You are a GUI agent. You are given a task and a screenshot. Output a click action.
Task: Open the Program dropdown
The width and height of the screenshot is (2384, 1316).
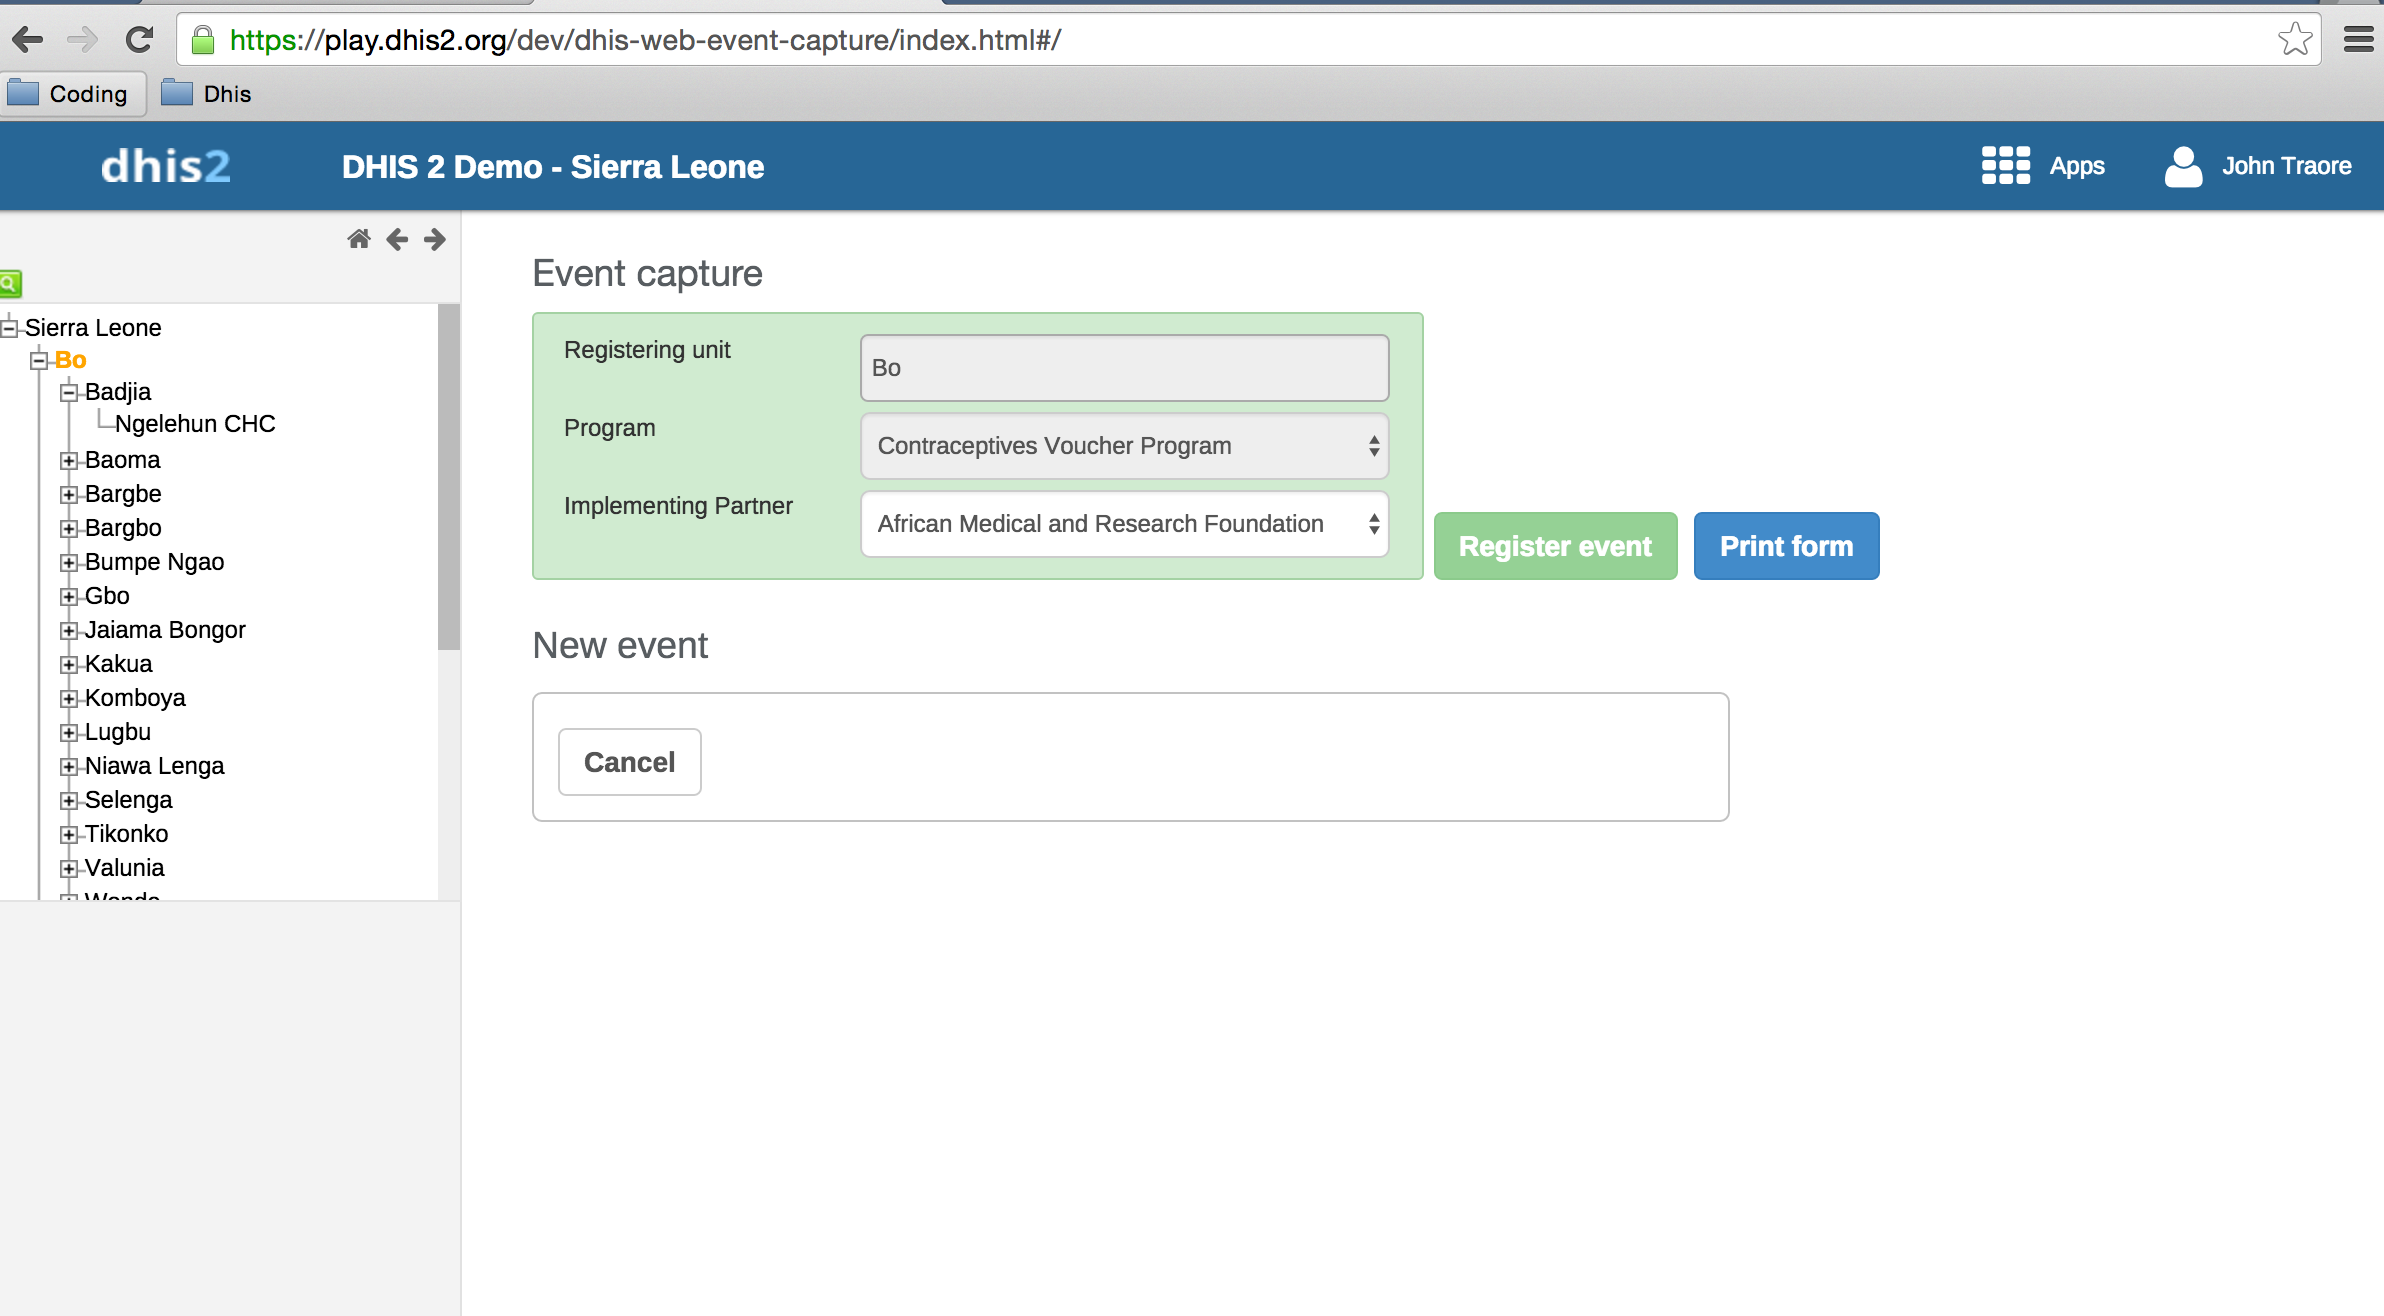pyautogui.click(x=1124, y=446)
